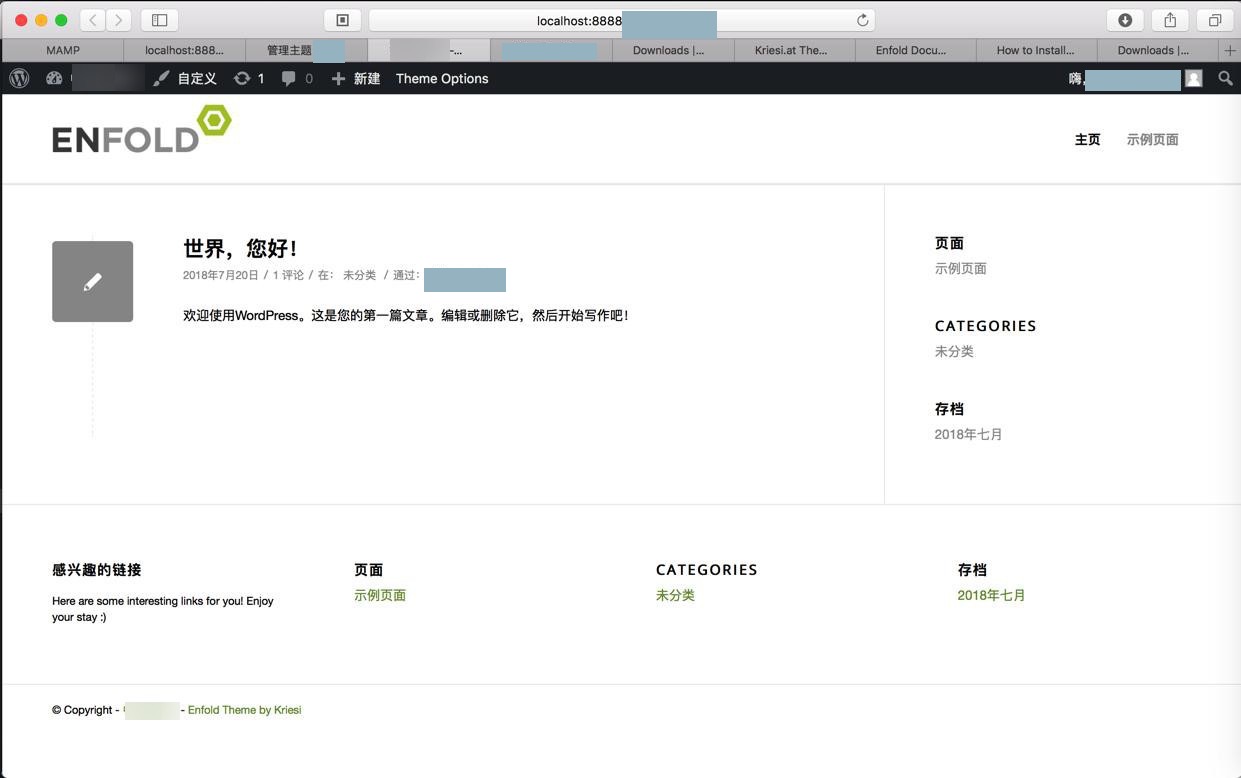Open the Share button in Safari toolbar

pos(1170,20)
